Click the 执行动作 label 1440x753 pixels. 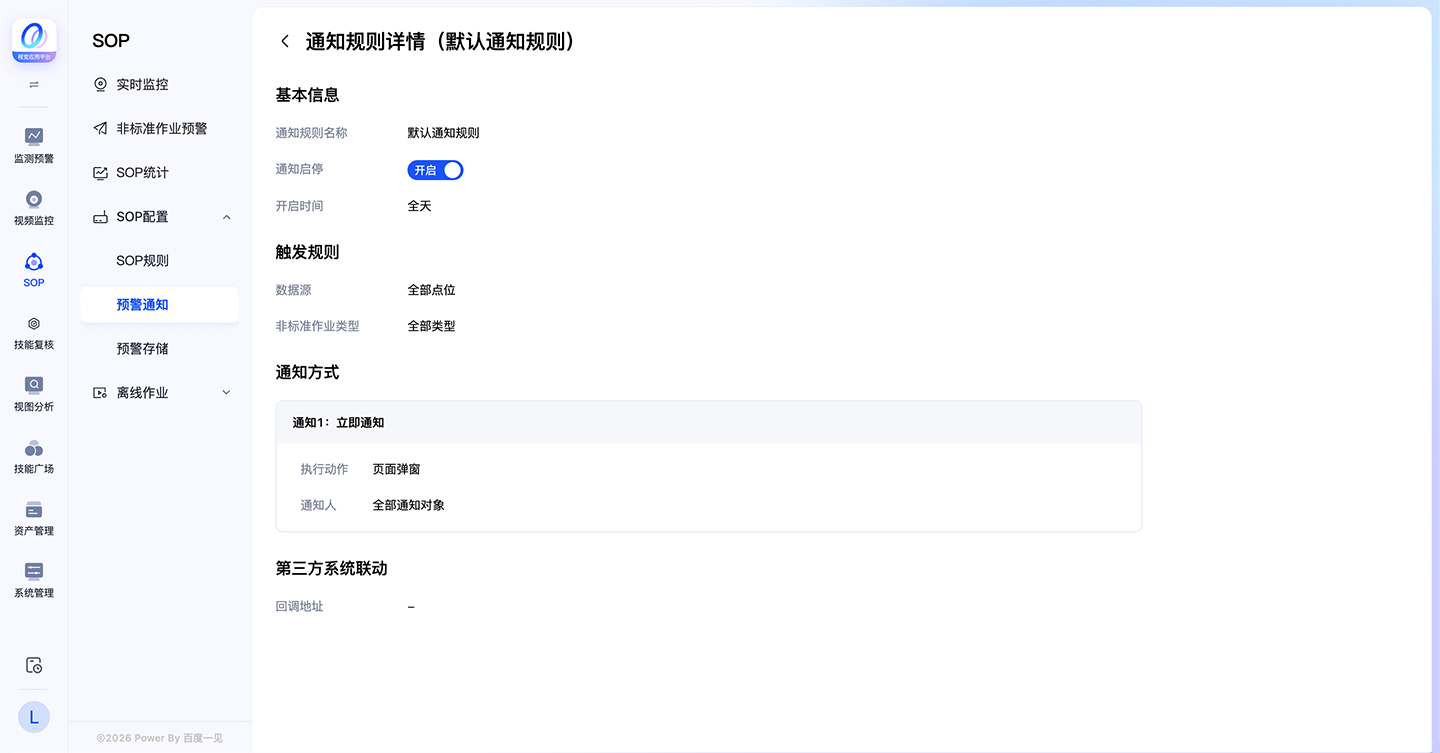[x=324, y=469]
